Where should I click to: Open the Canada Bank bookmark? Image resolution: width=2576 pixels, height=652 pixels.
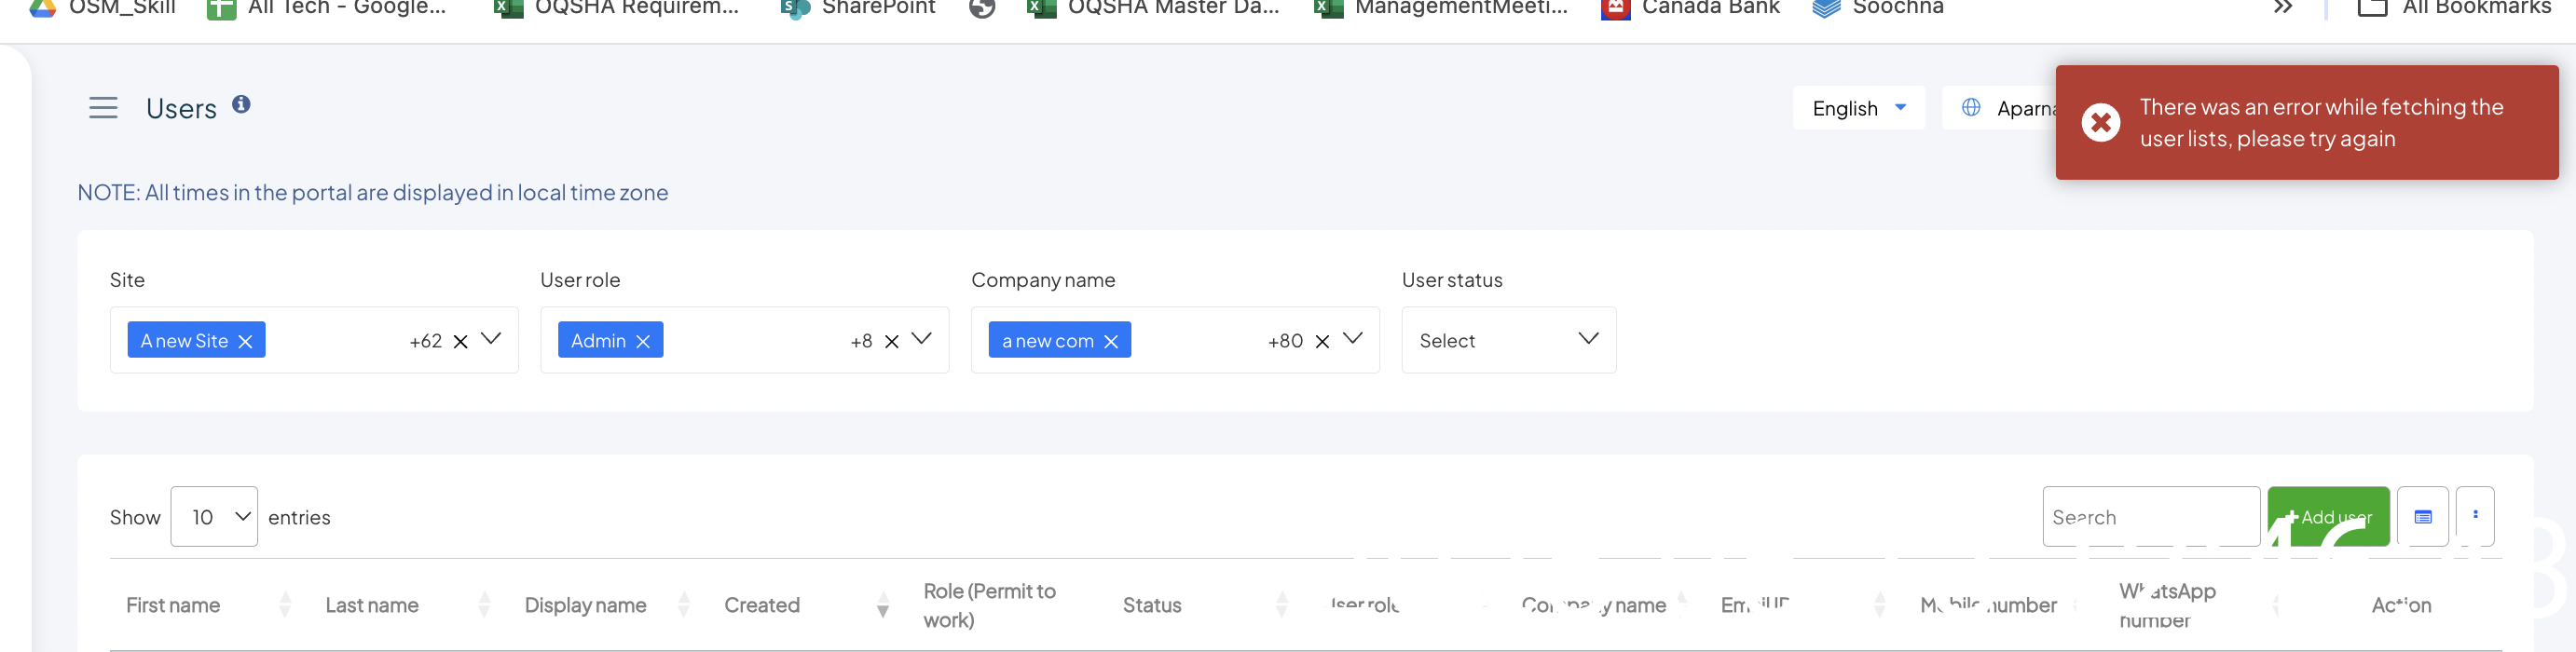(x=1691, y=8)
